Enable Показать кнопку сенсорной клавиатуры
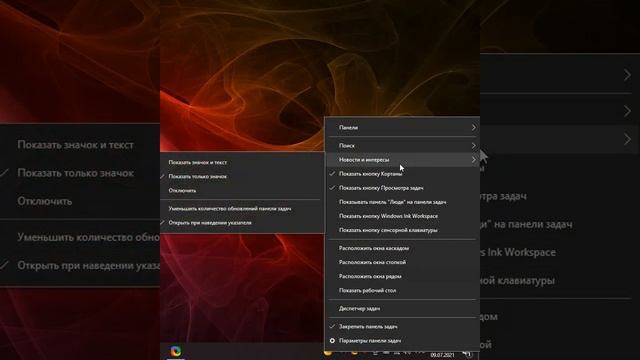The width and height of the screenshot is (640, 360). click(x=402, y=230)
